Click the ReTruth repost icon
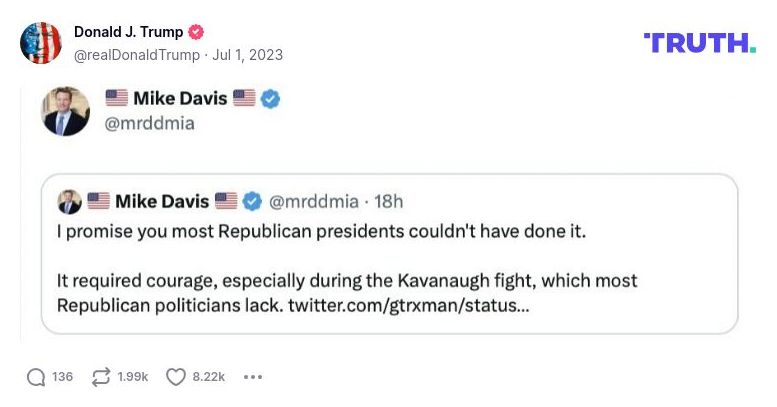 click(101, 377)
